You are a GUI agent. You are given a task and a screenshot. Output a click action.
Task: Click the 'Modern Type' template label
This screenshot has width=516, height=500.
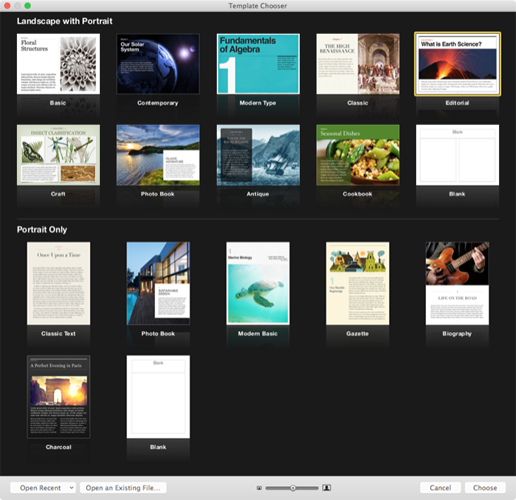point(258,103)
